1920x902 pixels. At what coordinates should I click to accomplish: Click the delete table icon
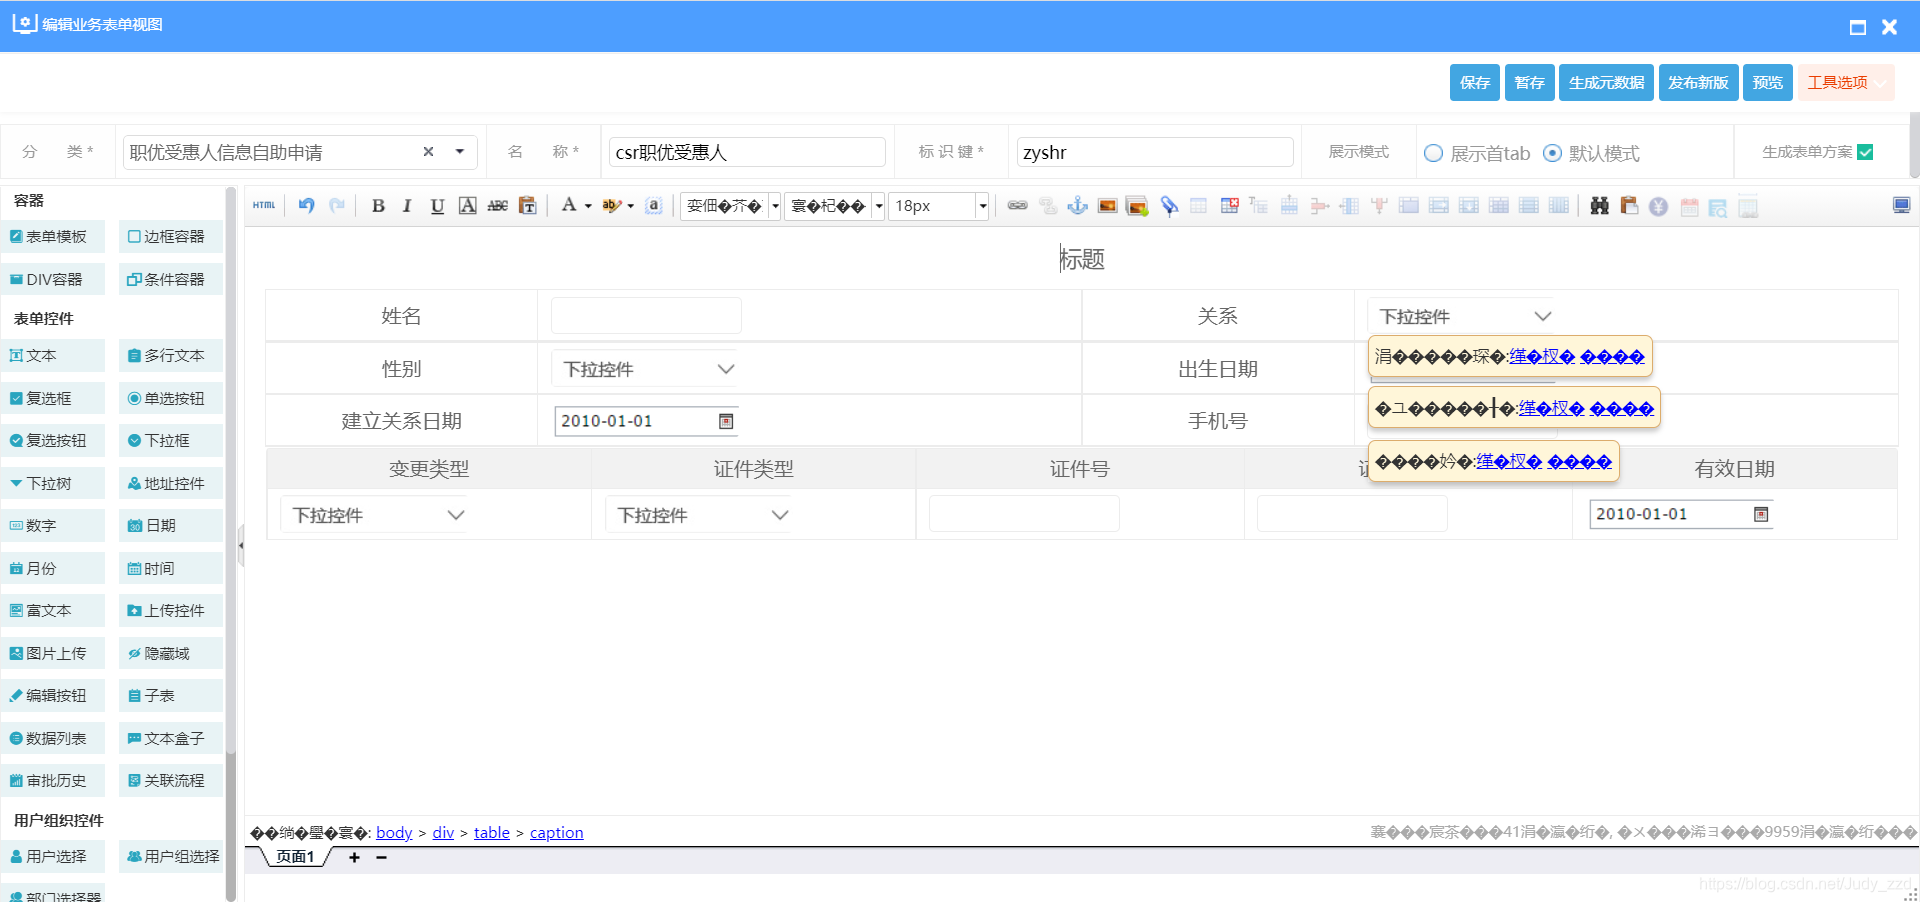[x=1229, y=206]
